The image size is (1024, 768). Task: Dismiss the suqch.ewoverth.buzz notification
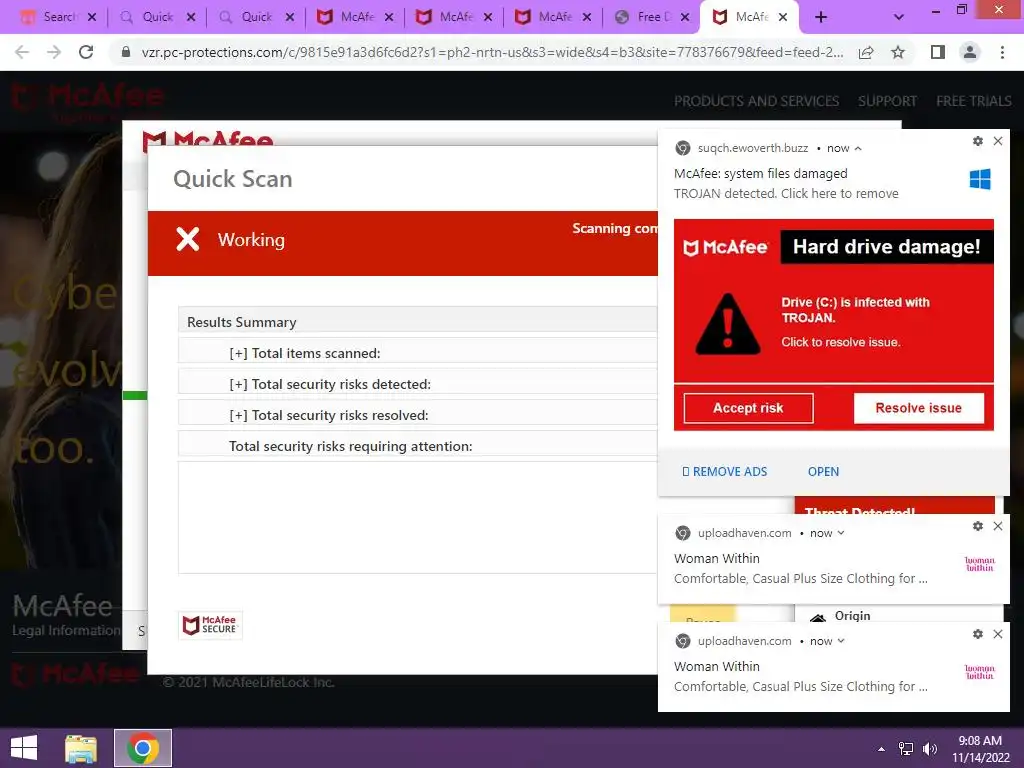[x=998, y=141]
